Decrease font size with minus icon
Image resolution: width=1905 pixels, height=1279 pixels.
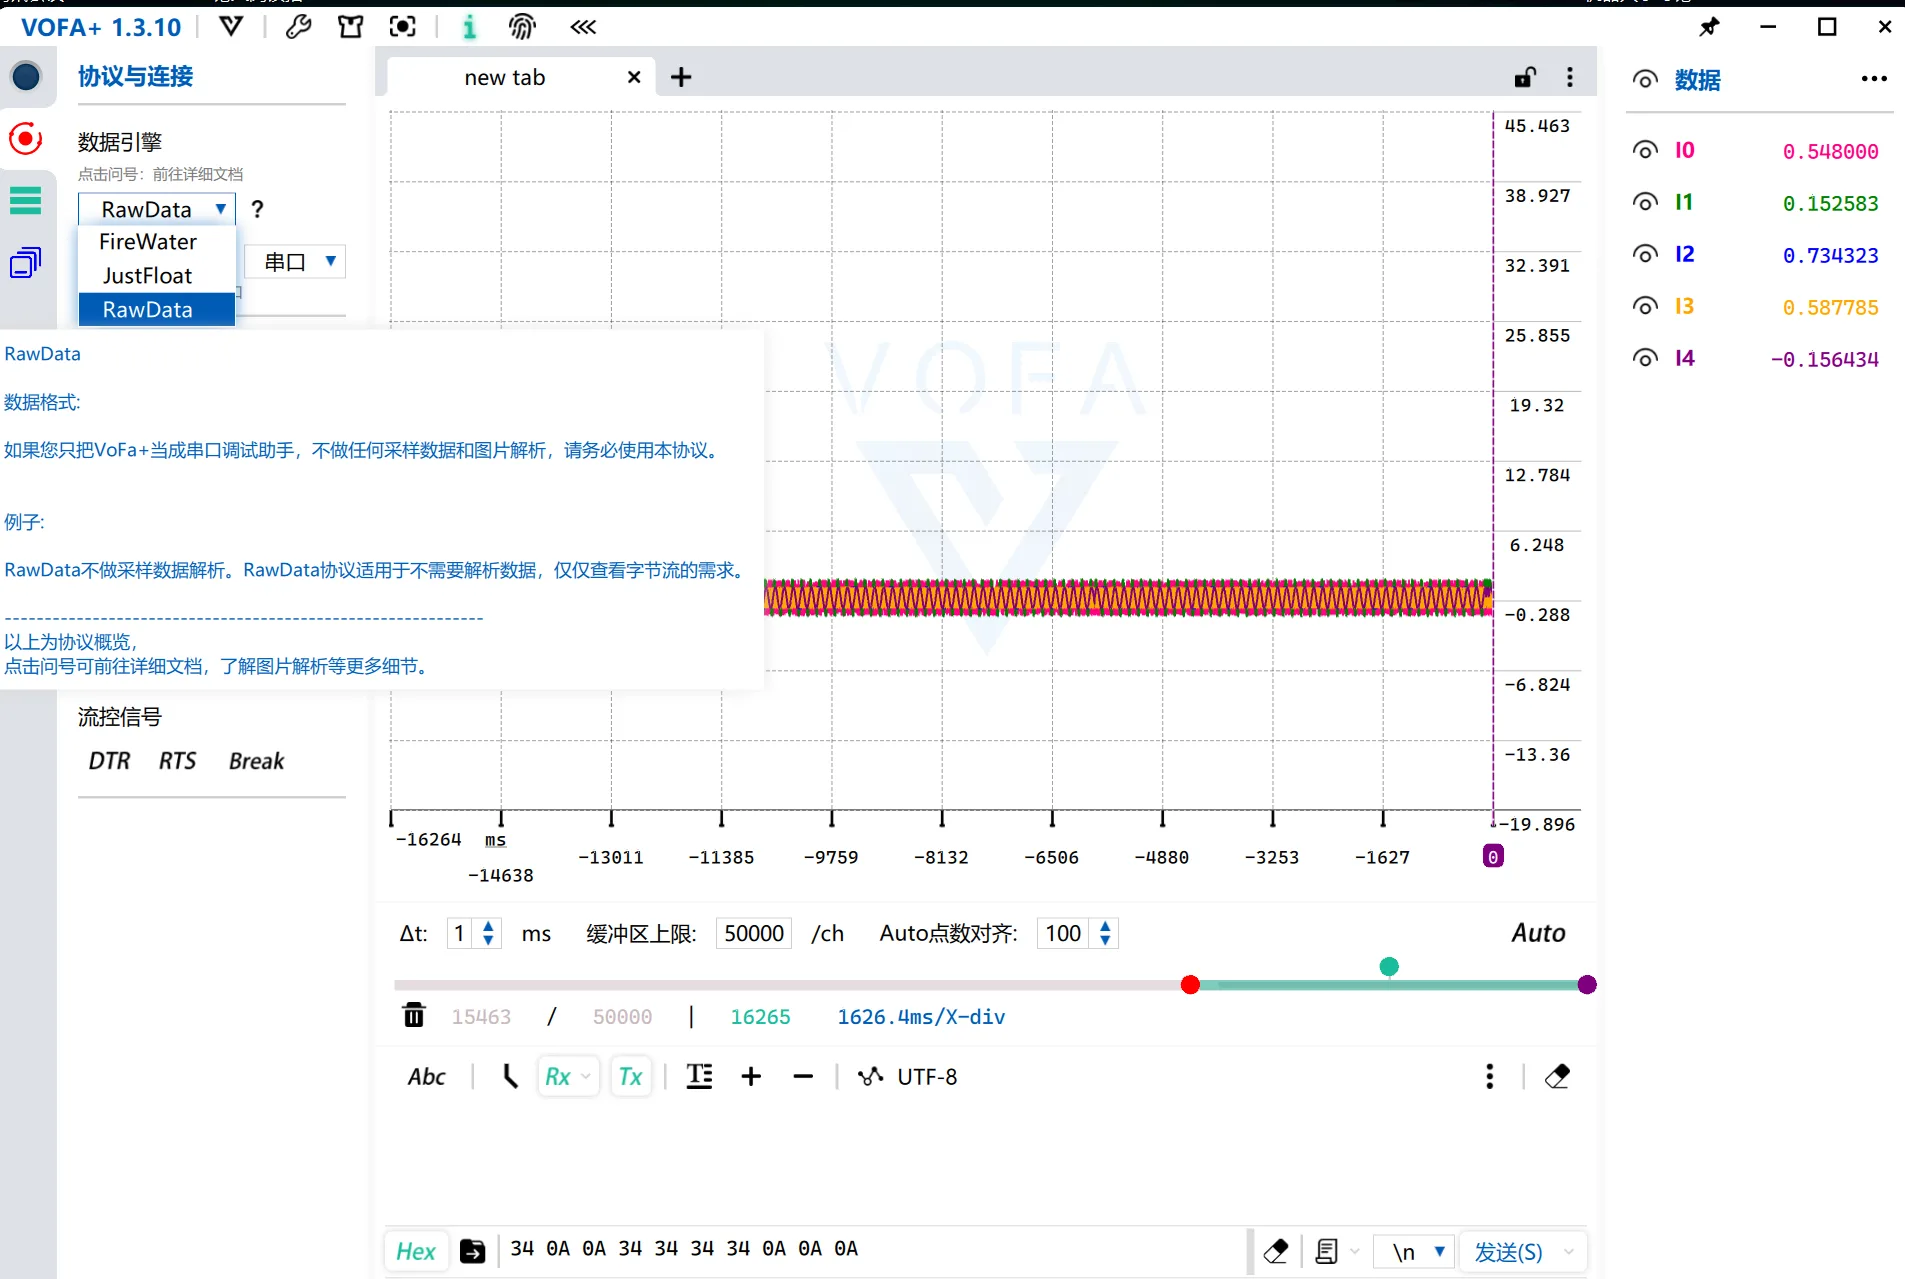click(x=802, y=1076)
